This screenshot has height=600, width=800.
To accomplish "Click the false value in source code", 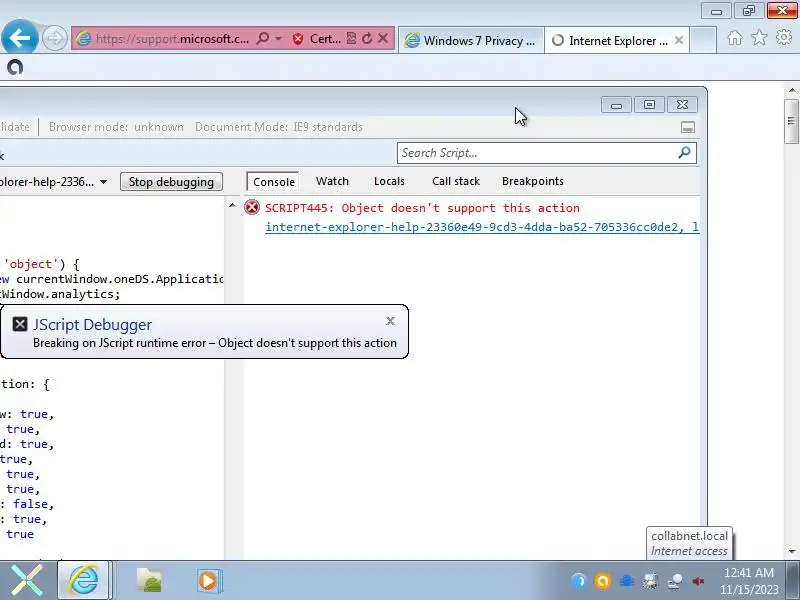I will (30, 504).
